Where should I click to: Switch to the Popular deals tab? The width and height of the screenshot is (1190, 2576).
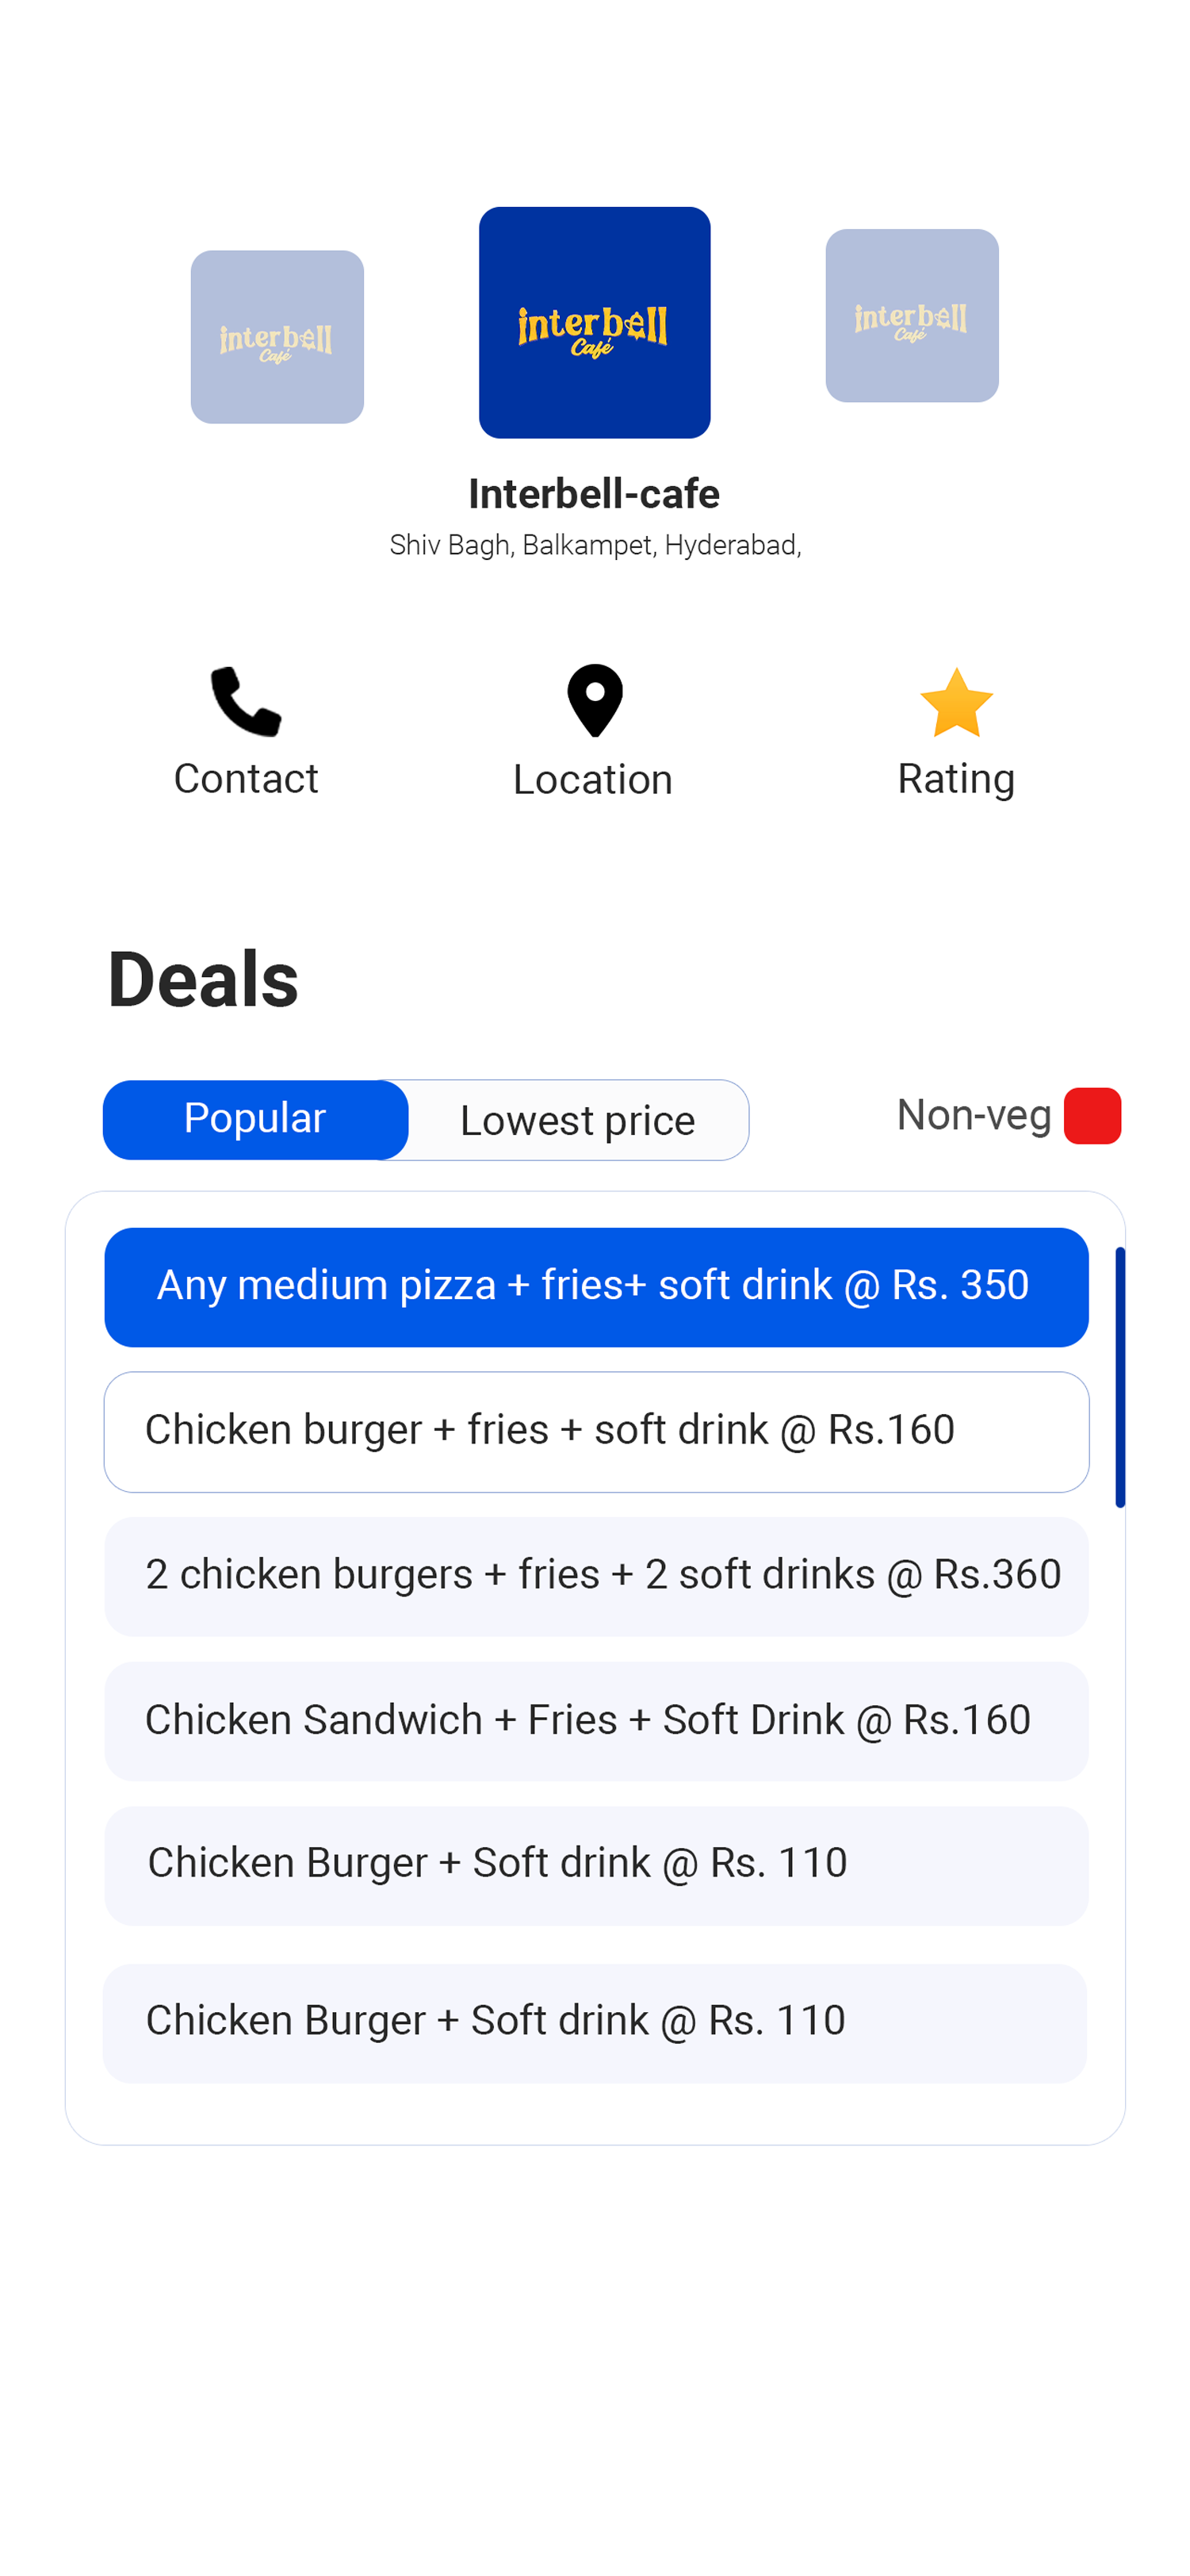click(255, 1119)
